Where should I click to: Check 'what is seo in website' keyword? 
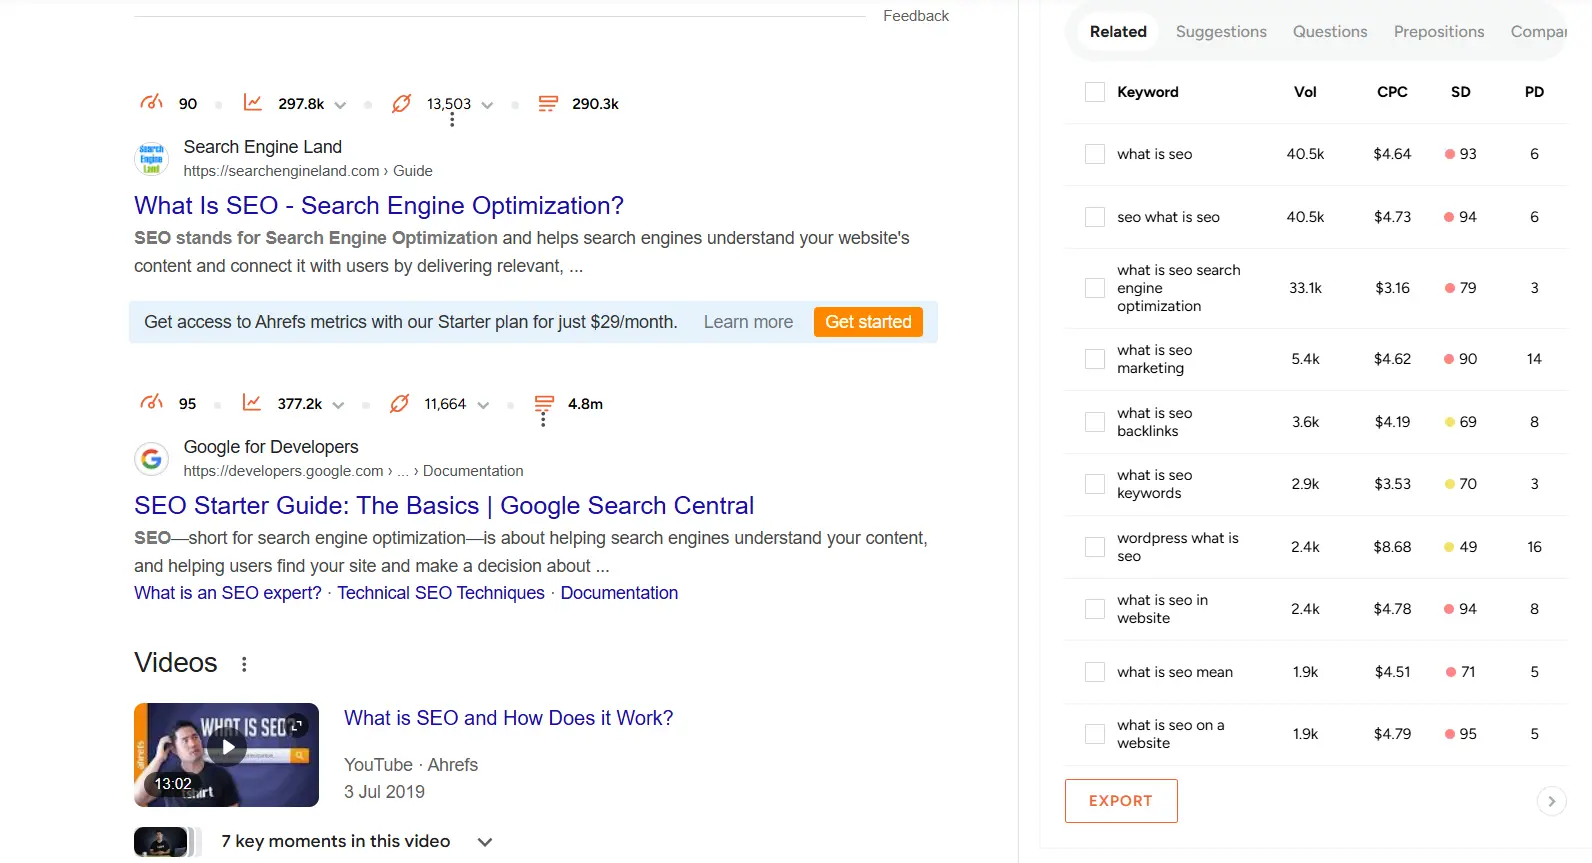point(1095,609)
